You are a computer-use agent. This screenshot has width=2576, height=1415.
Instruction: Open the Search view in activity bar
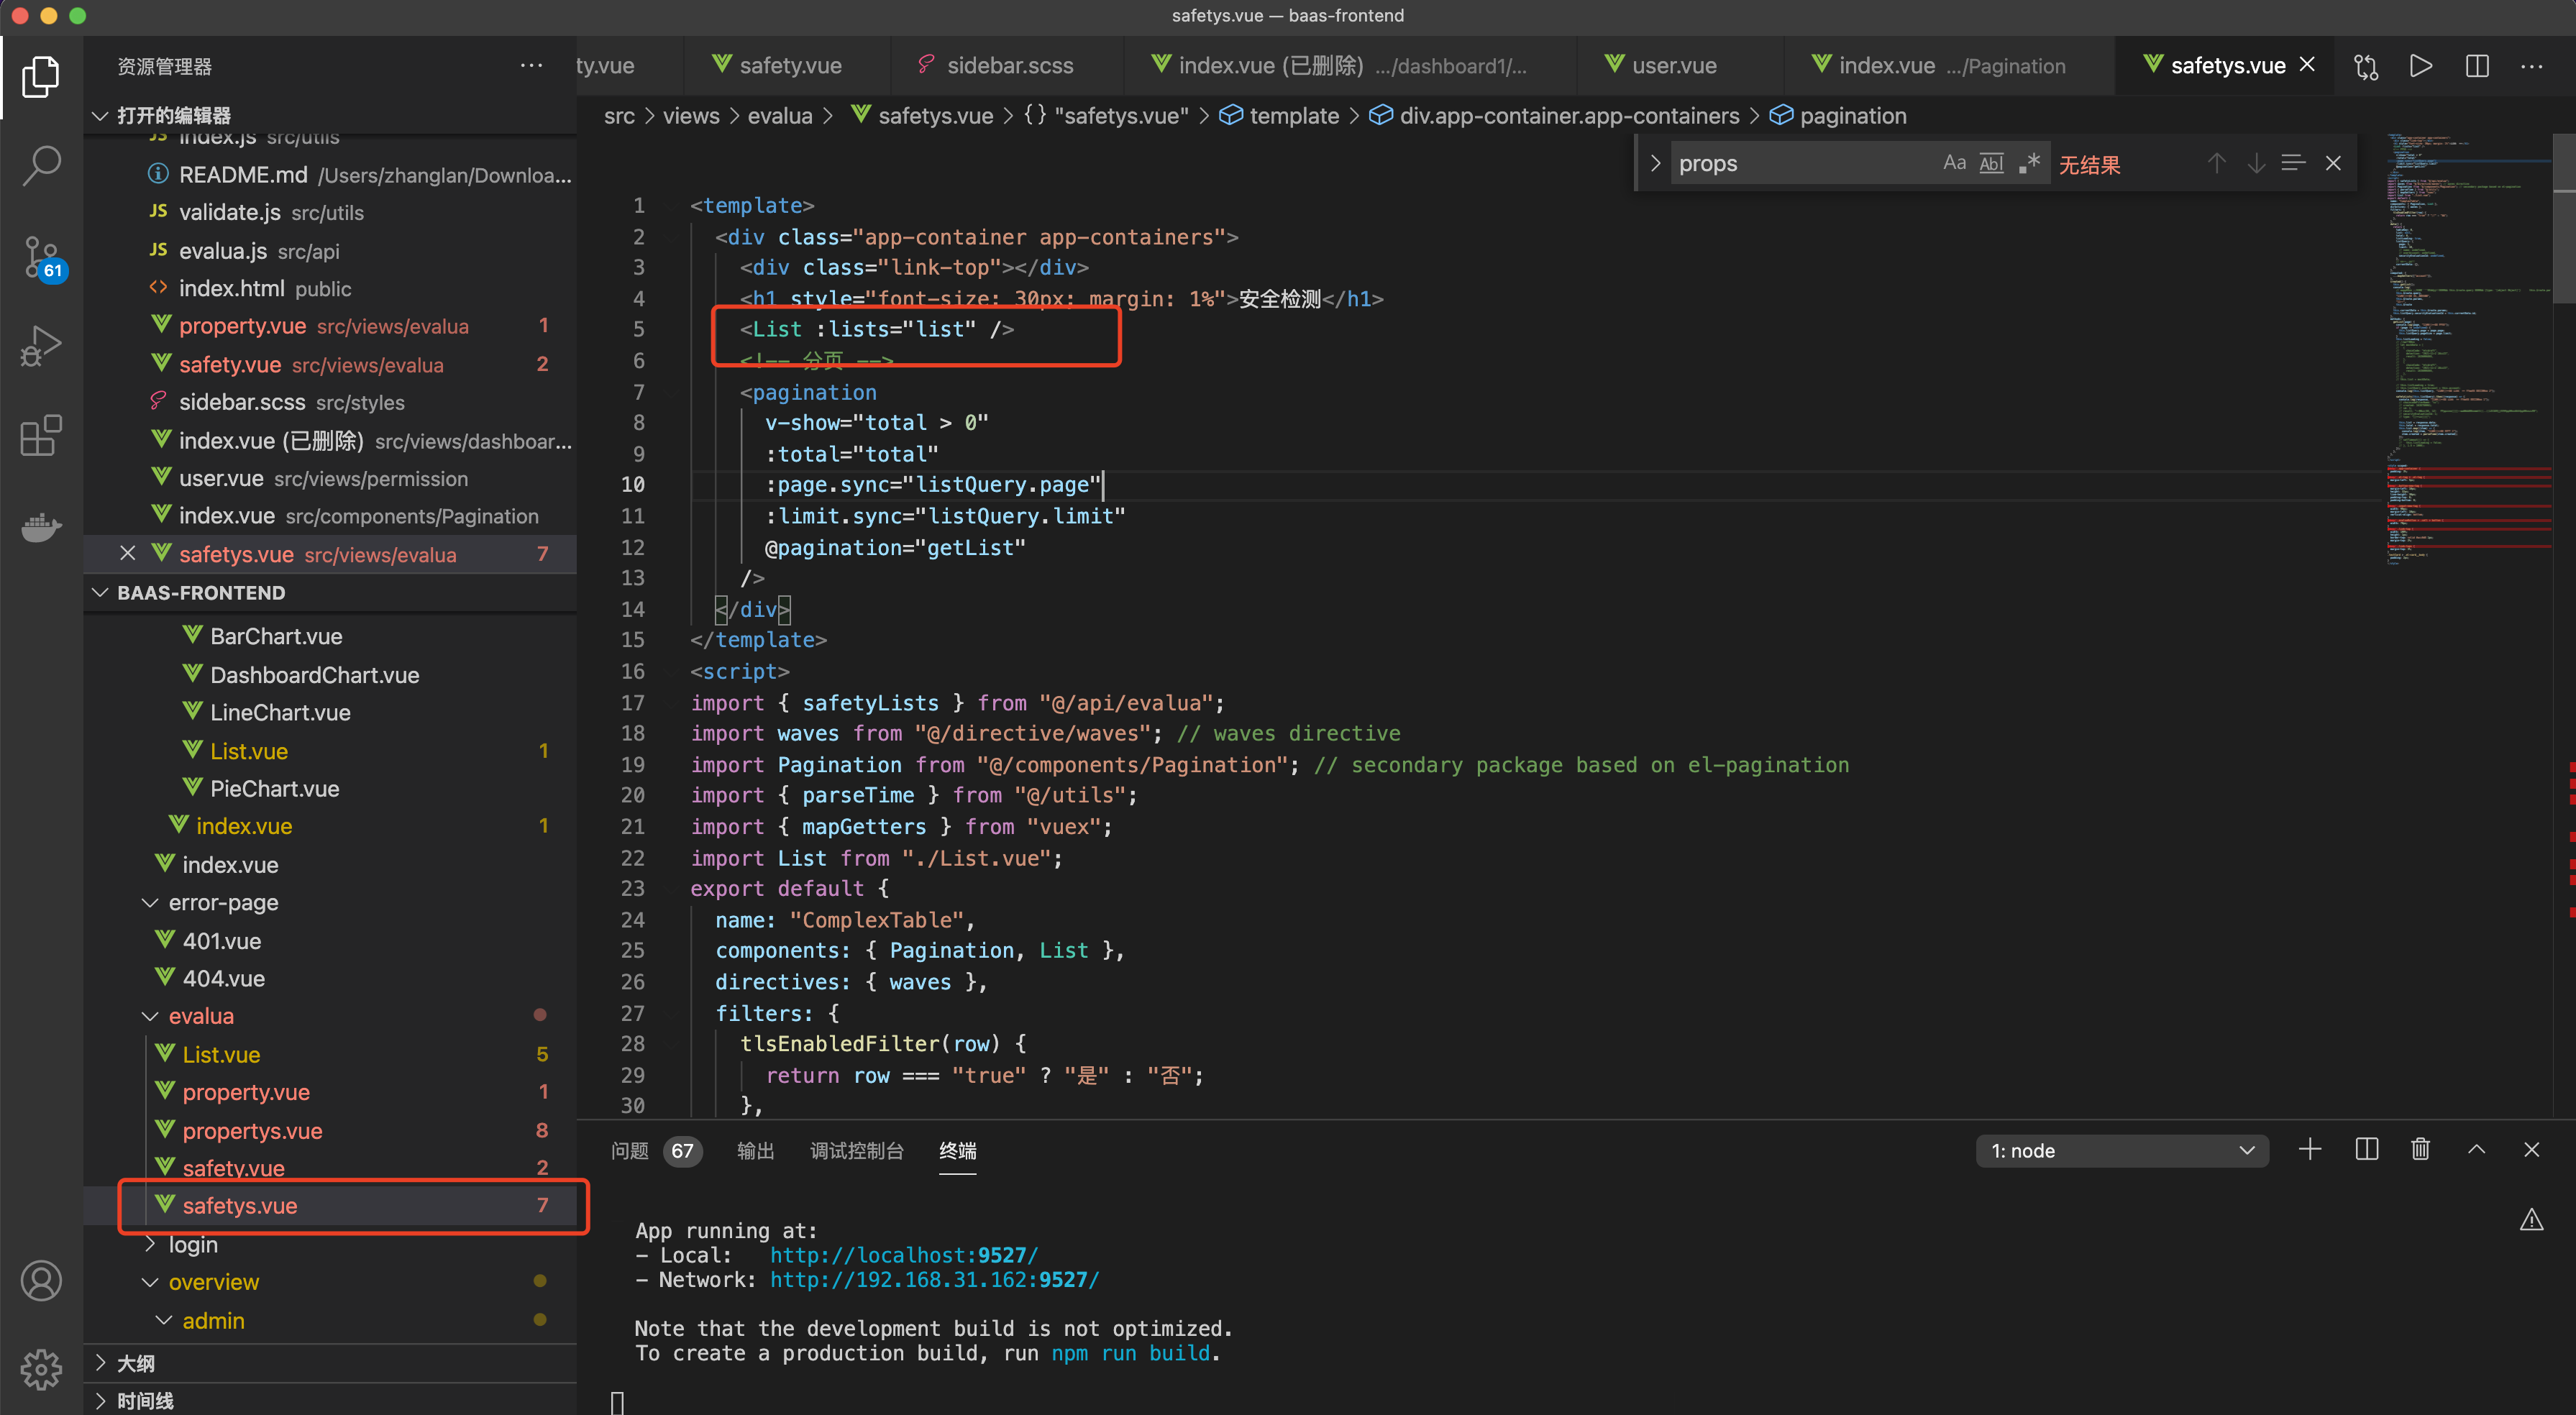pyautogui.click(x=41, y=165)
